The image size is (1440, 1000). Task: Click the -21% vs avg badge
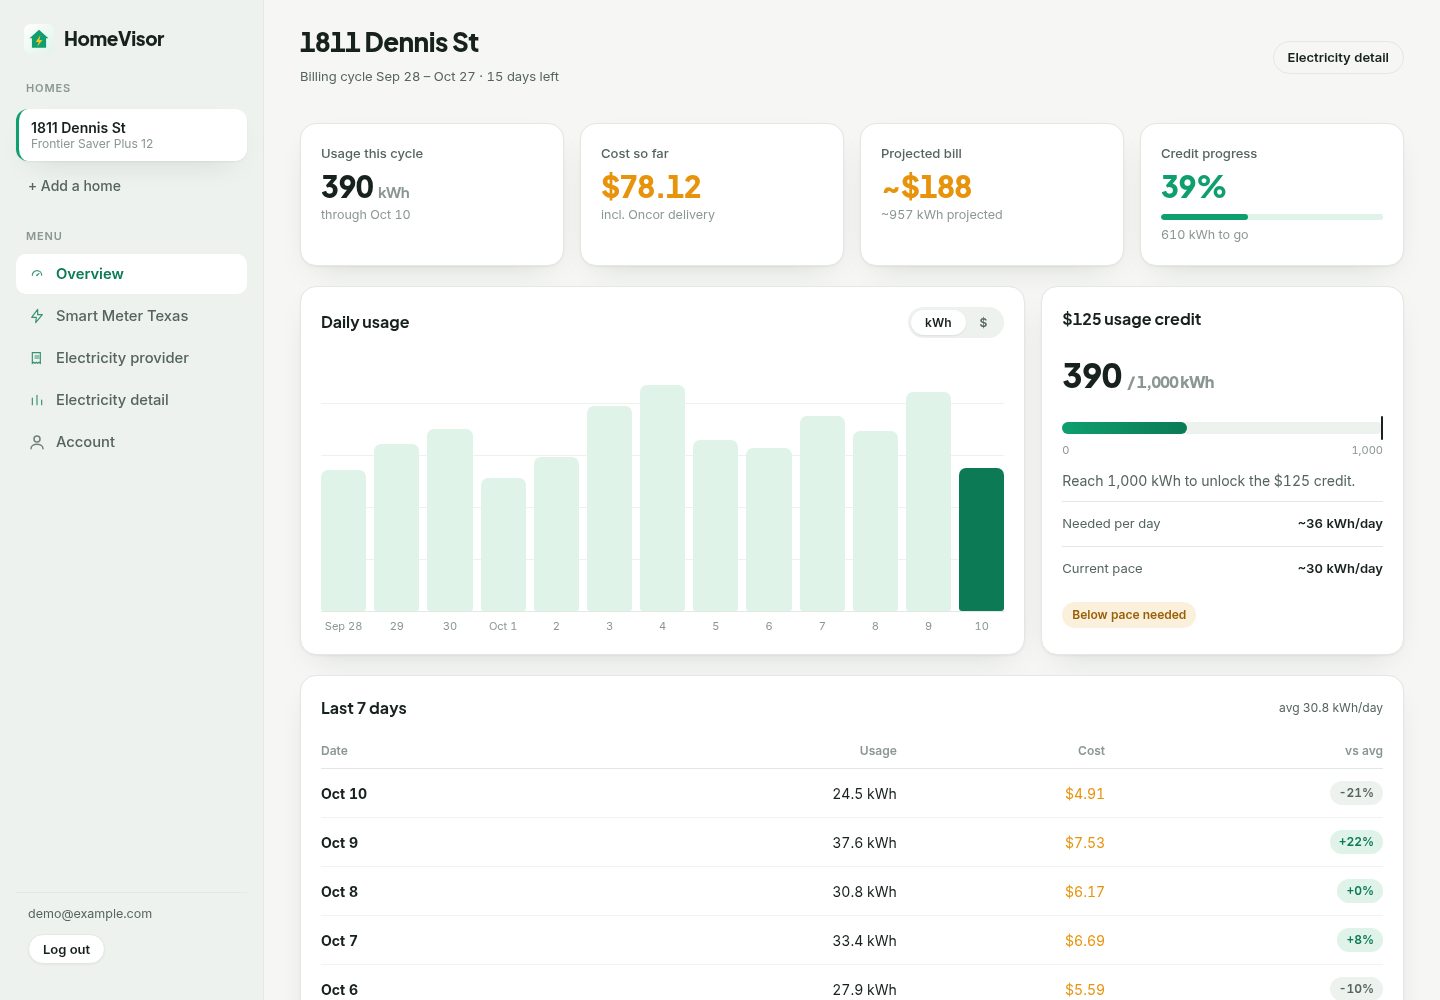[1356, 793]
